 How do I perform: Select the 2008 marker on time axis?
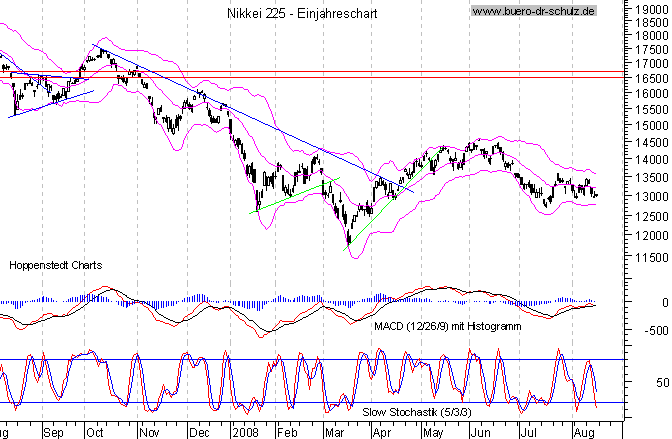(x=244, y=434)
